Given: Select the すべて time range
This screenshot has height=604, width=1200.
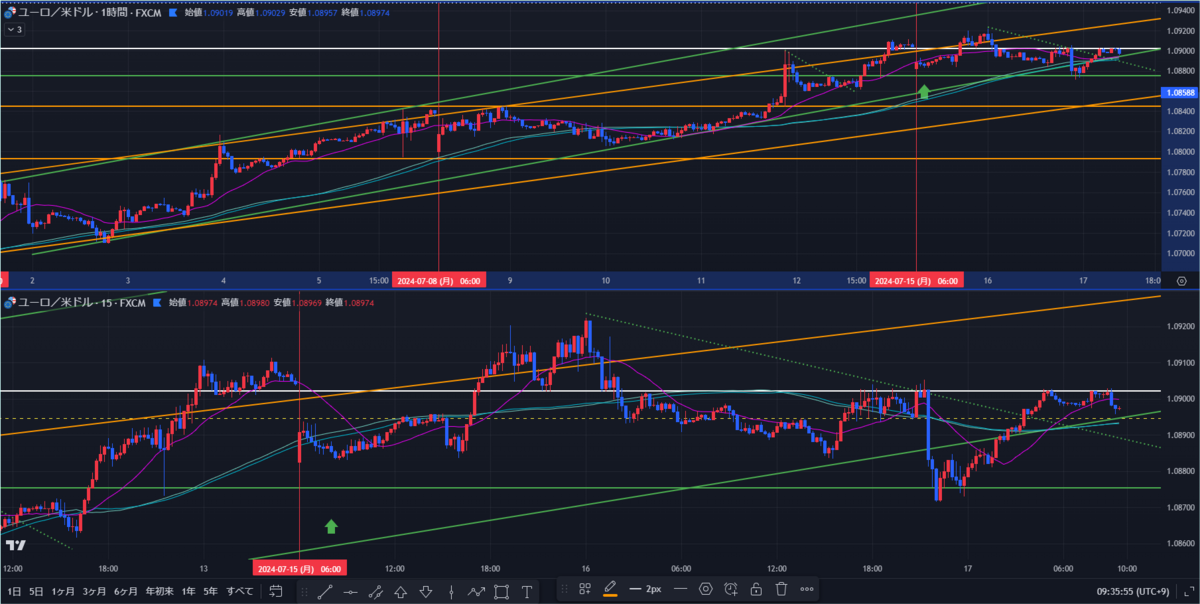Looking at the screenshot, I should 240,591.
